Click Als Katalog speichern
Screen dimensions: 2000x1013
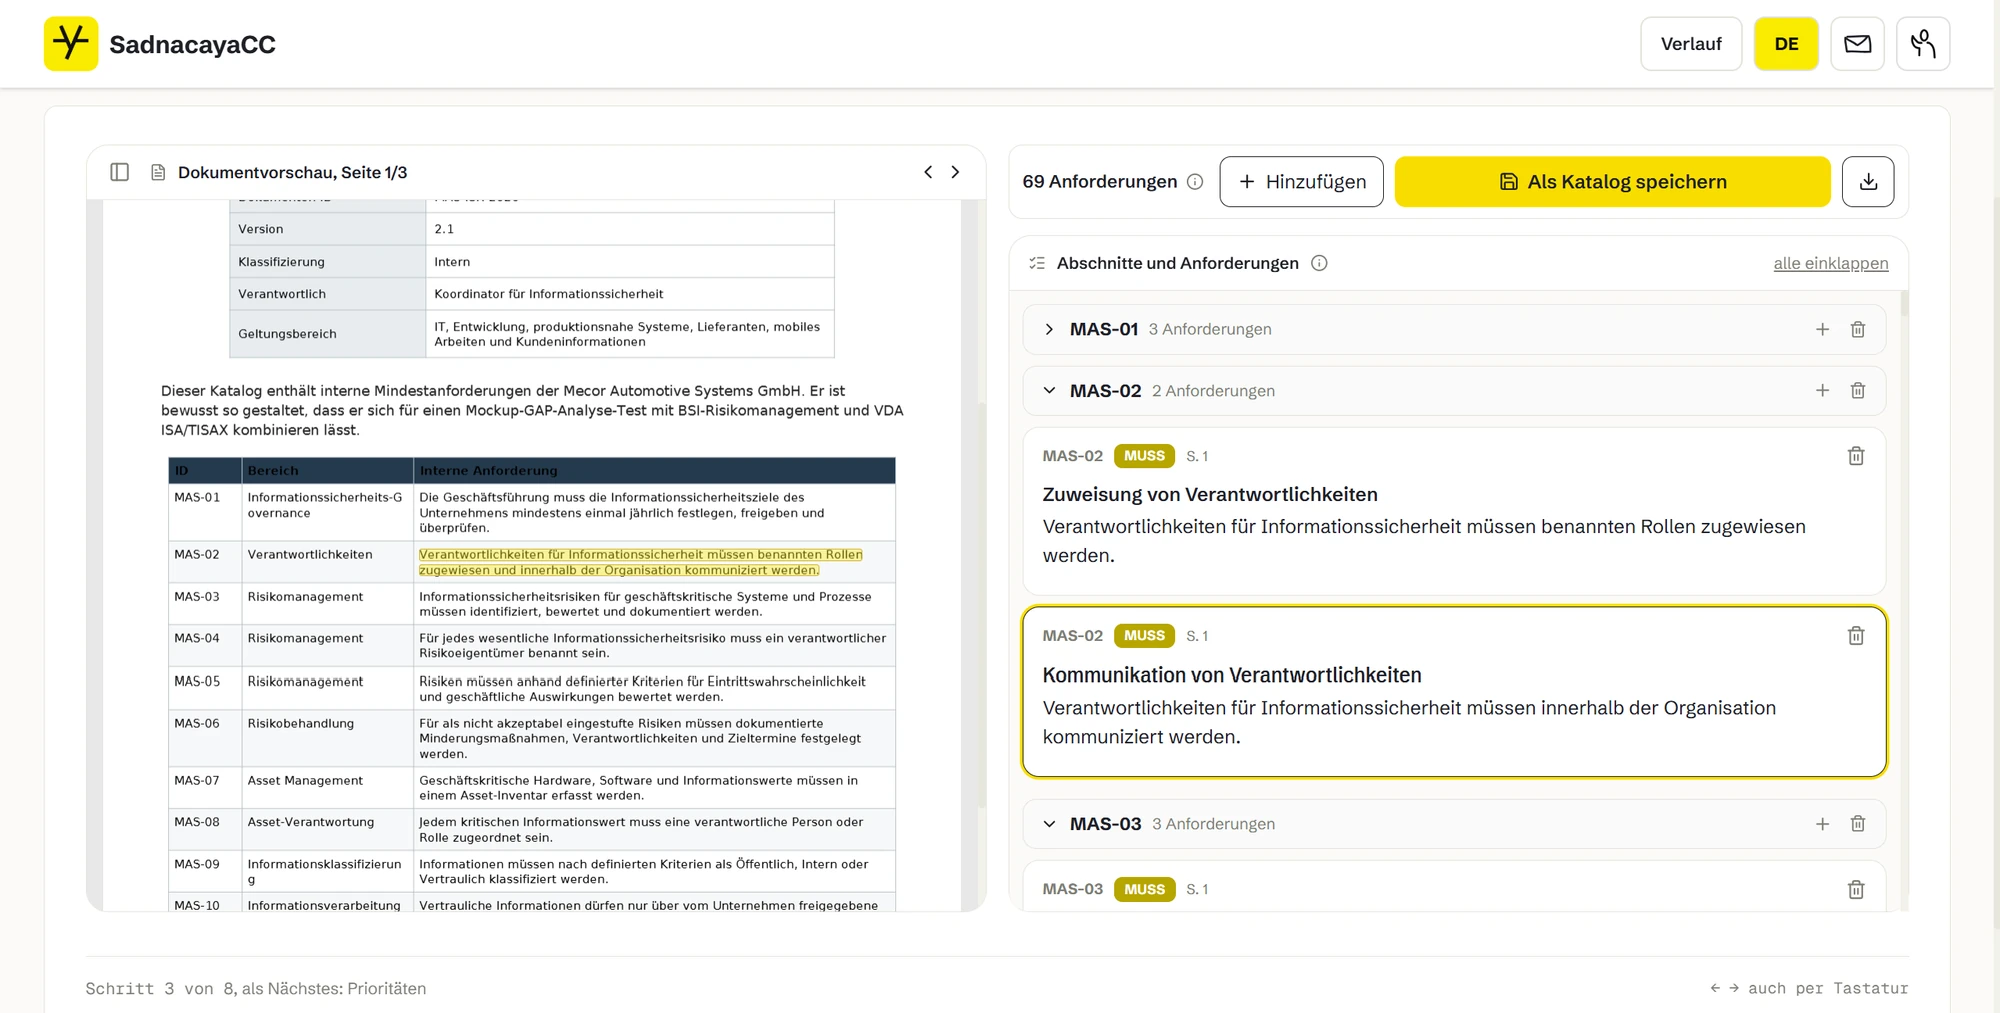[x=1612, y=182]
